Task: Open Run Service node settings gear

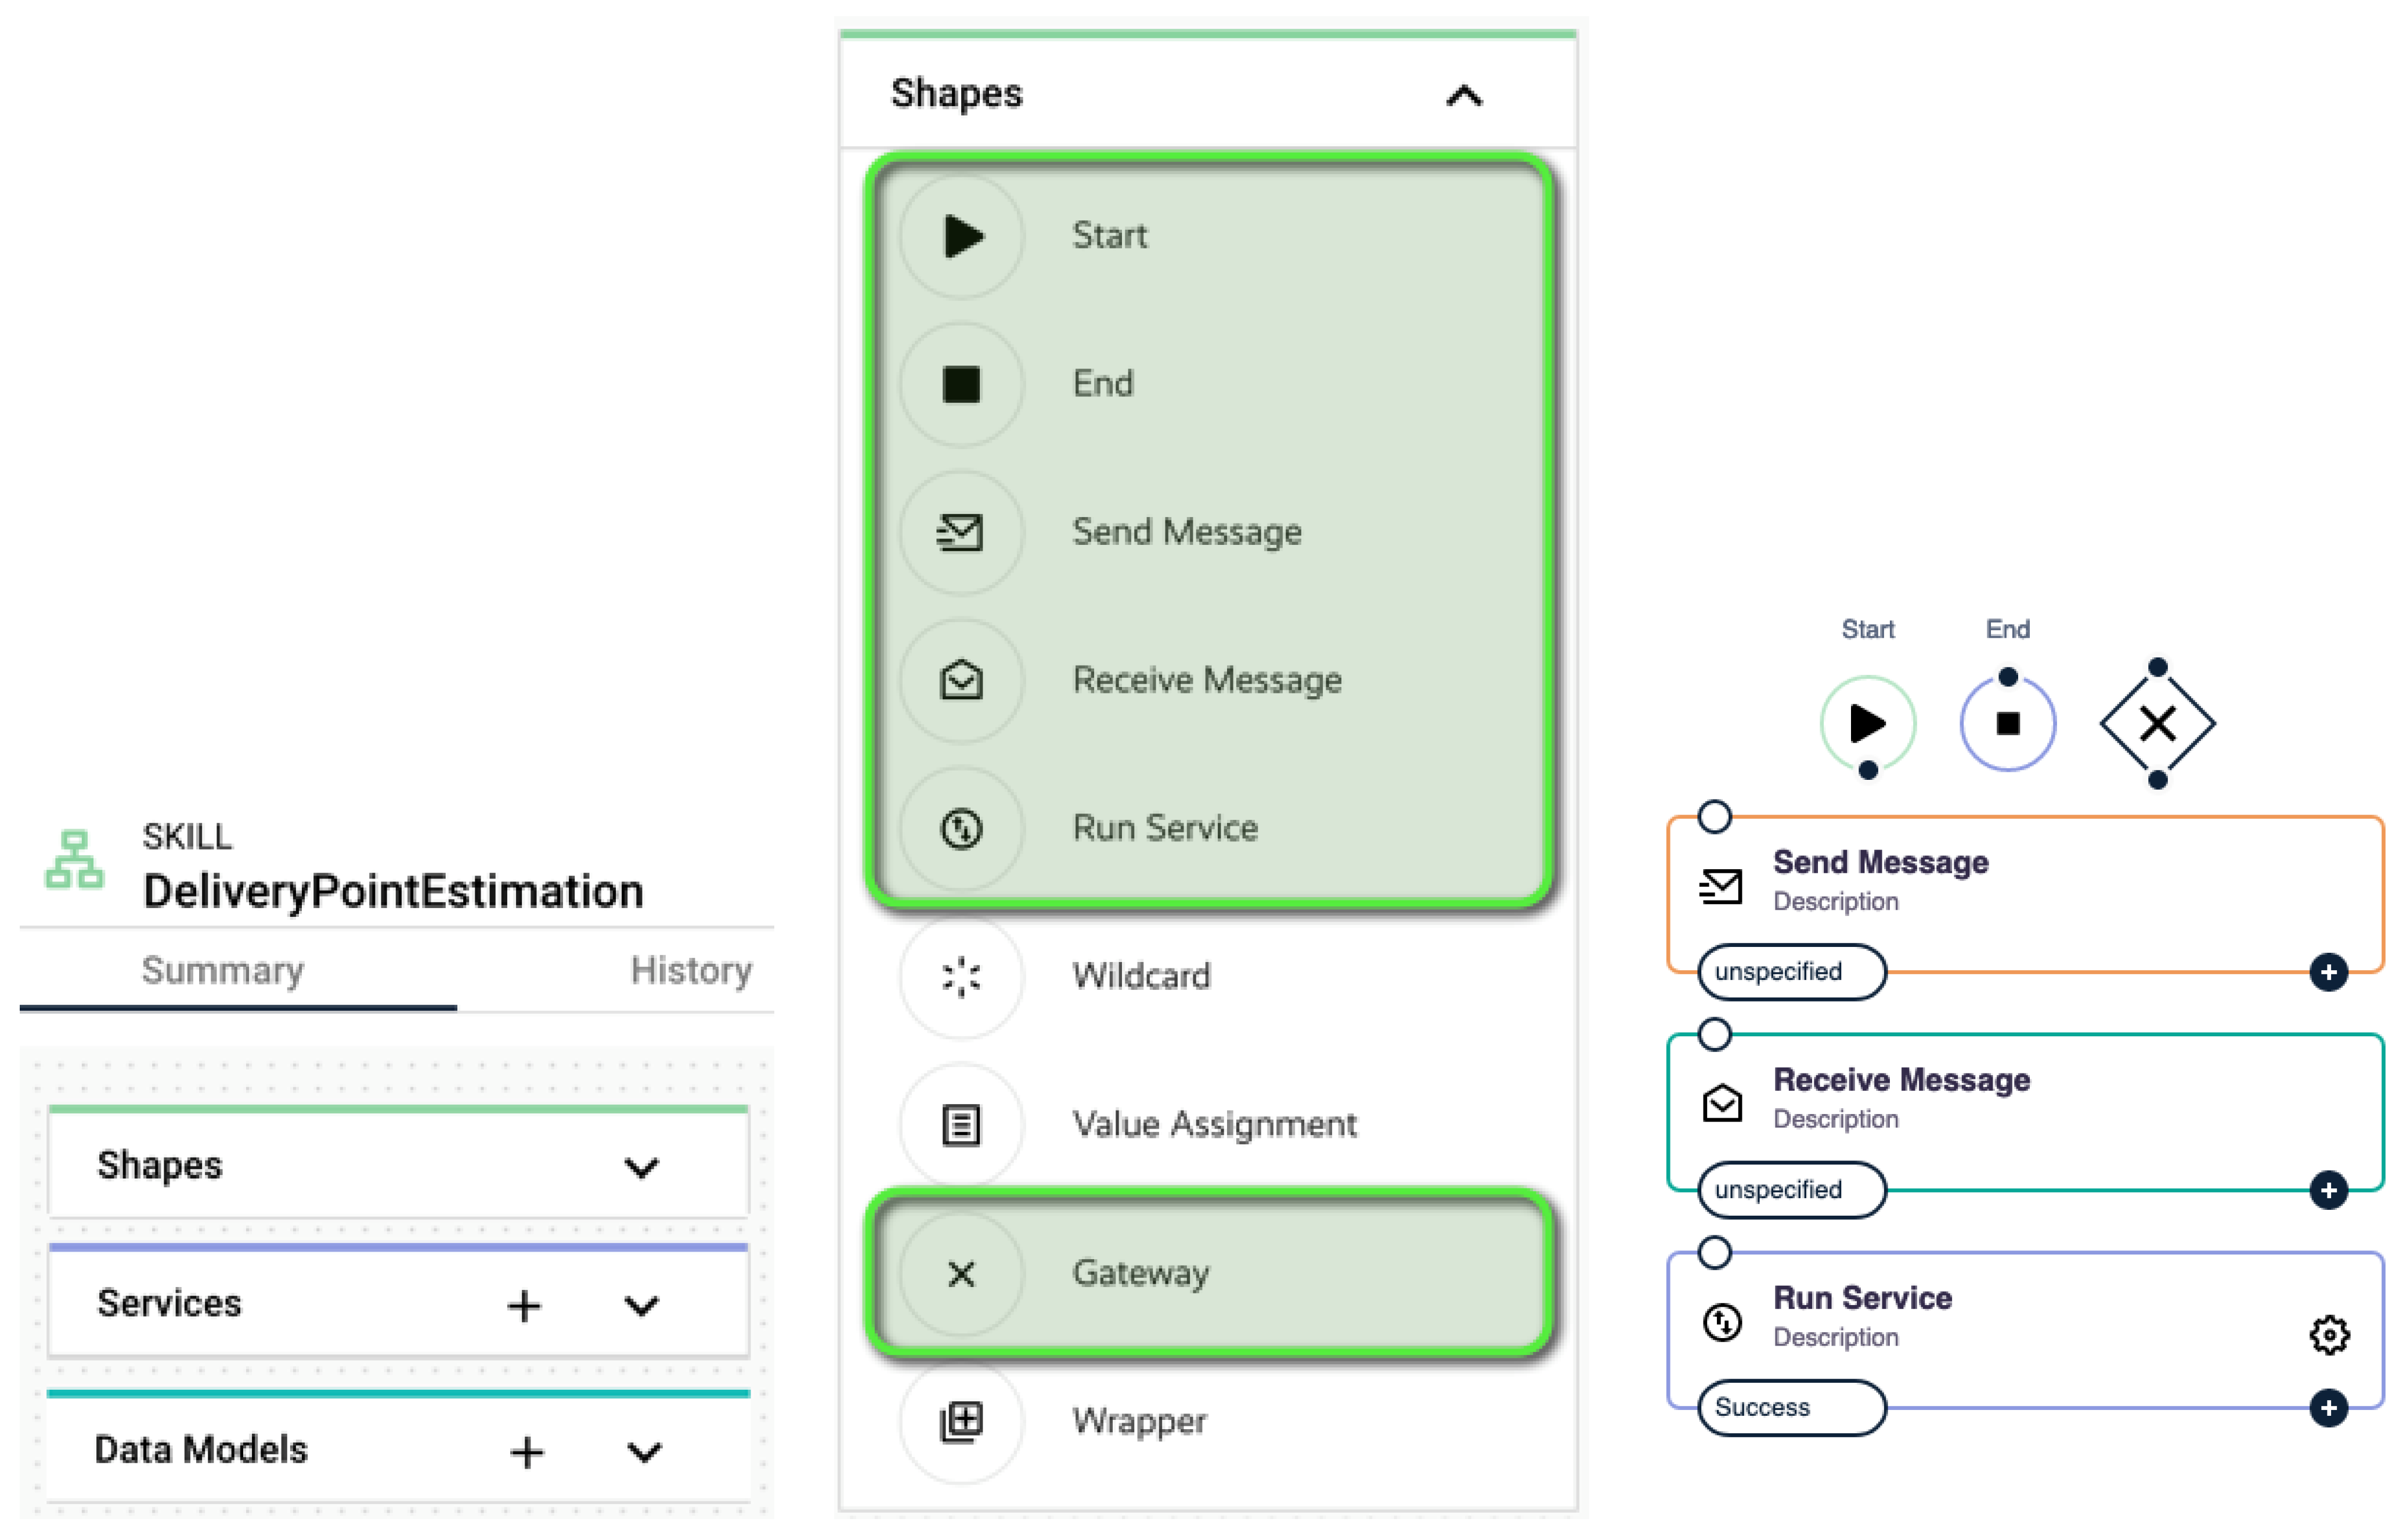Action: click(x=2328, y=1334)
